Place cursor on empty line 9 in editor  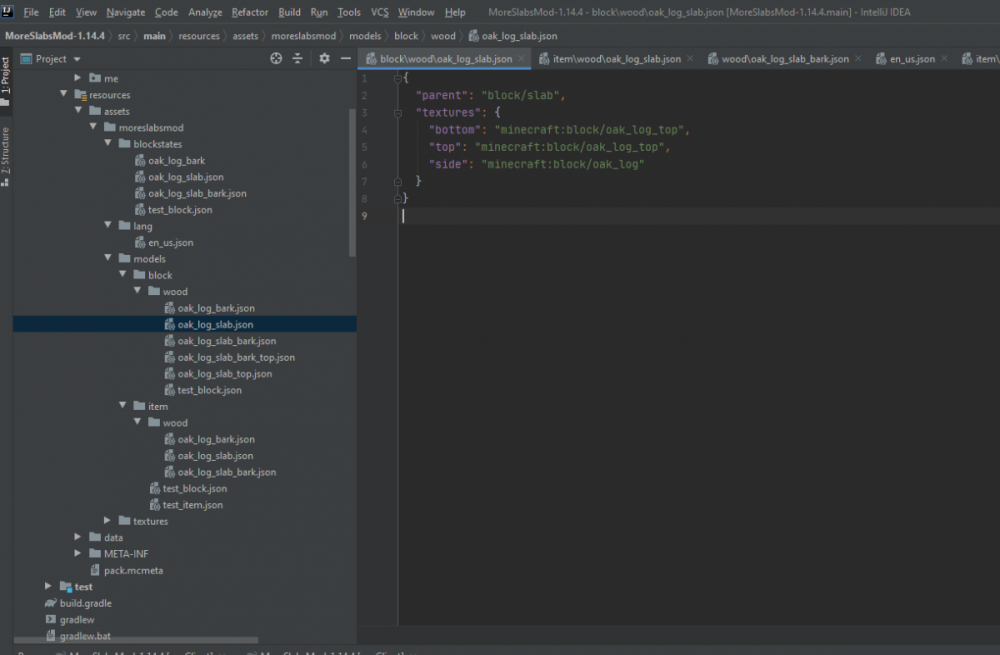pos(698,216)
